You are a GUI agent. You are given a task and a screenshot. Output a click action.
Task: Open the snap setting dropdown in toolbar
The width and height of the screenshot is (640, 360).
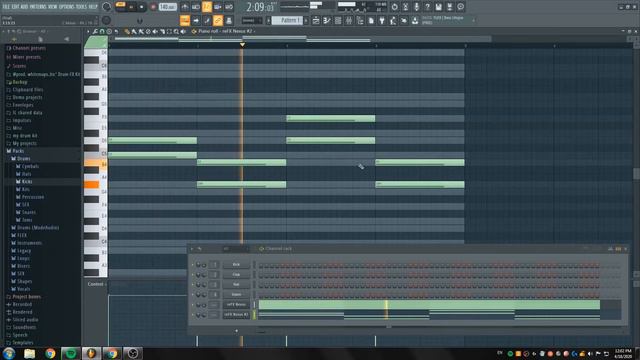[x=251, y=20]
